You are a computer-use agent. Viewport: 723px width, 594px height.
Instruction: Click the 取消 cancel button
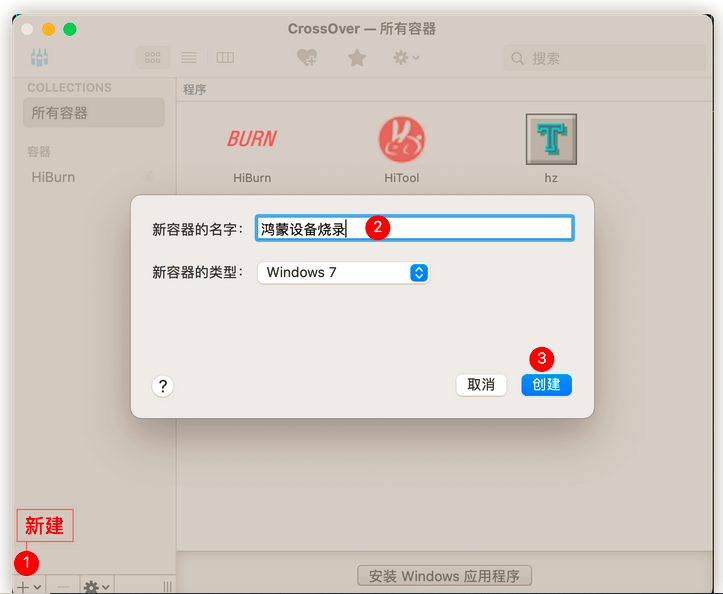[481, 385]
